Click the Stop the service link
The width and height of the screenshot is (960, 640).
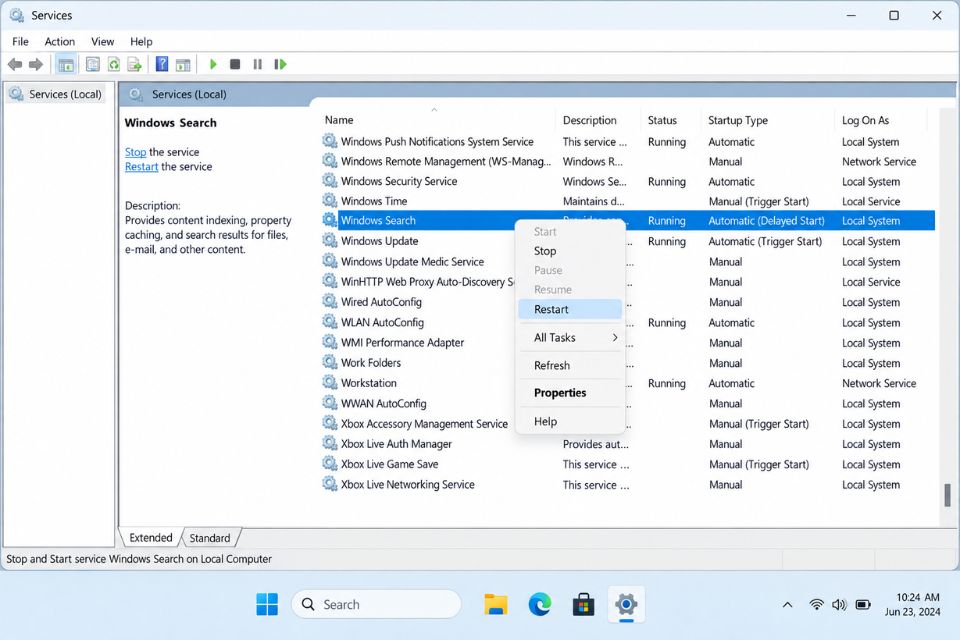point(135,152)
